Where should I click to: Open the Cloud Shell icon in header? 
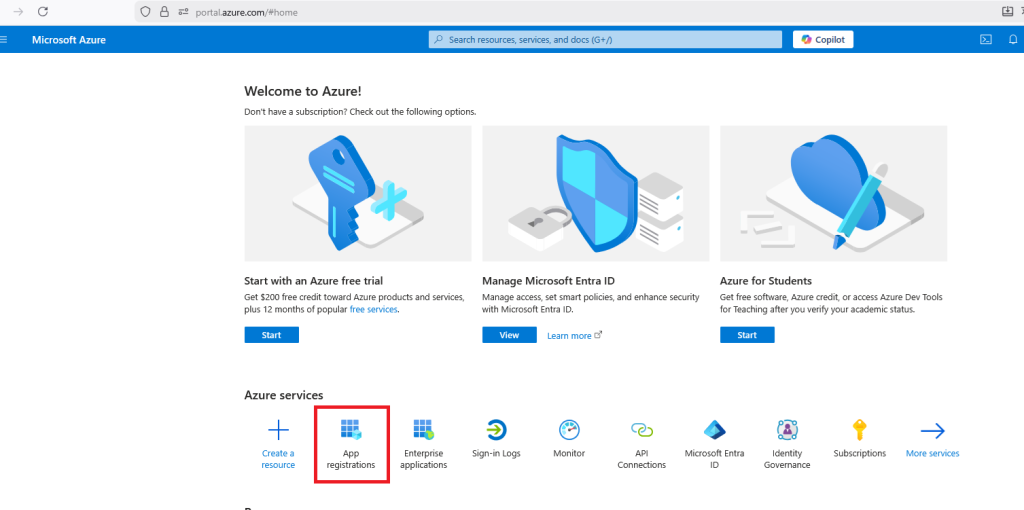[985, 40]
